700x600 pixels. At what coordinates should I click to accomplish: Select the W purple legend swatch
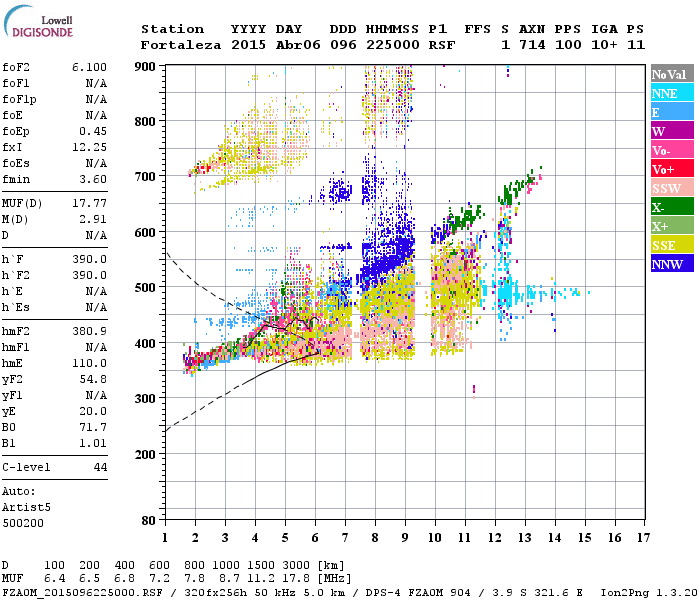672,131
